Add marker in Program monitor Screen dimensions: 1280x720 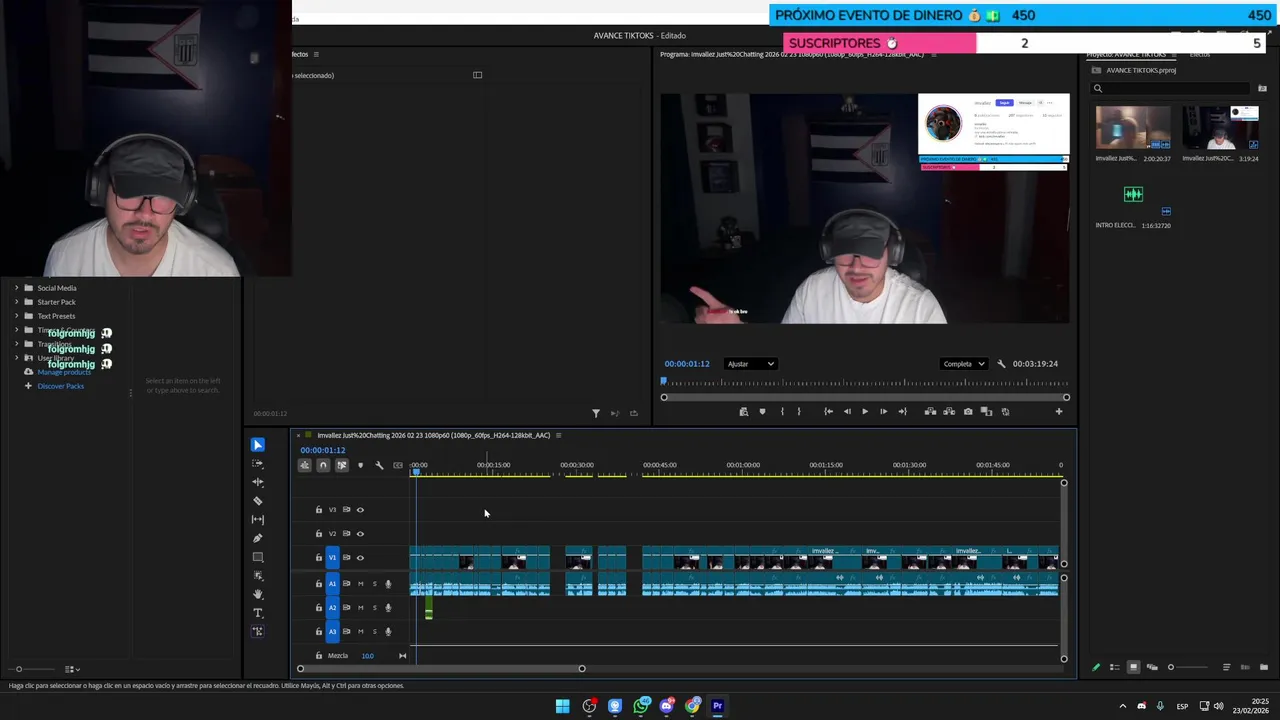point(762,412)
